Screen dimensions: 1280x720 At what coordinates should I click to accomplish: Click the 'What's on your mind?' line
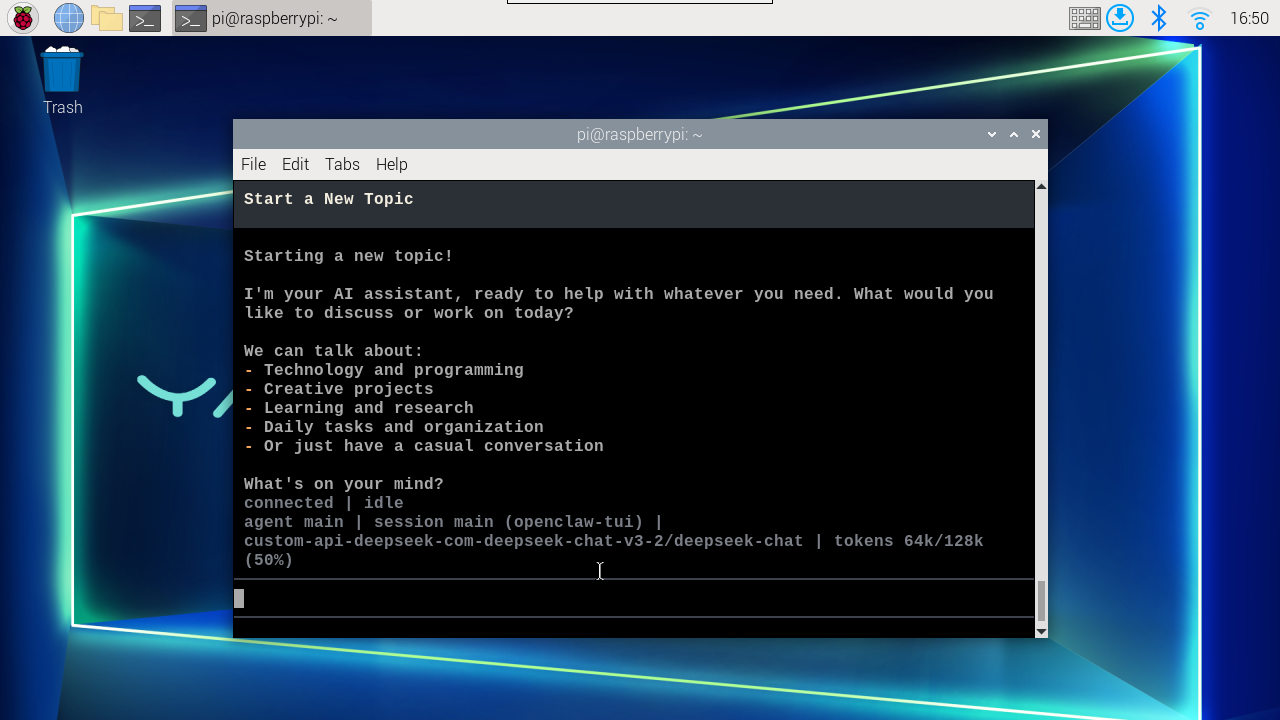point(344,484)
